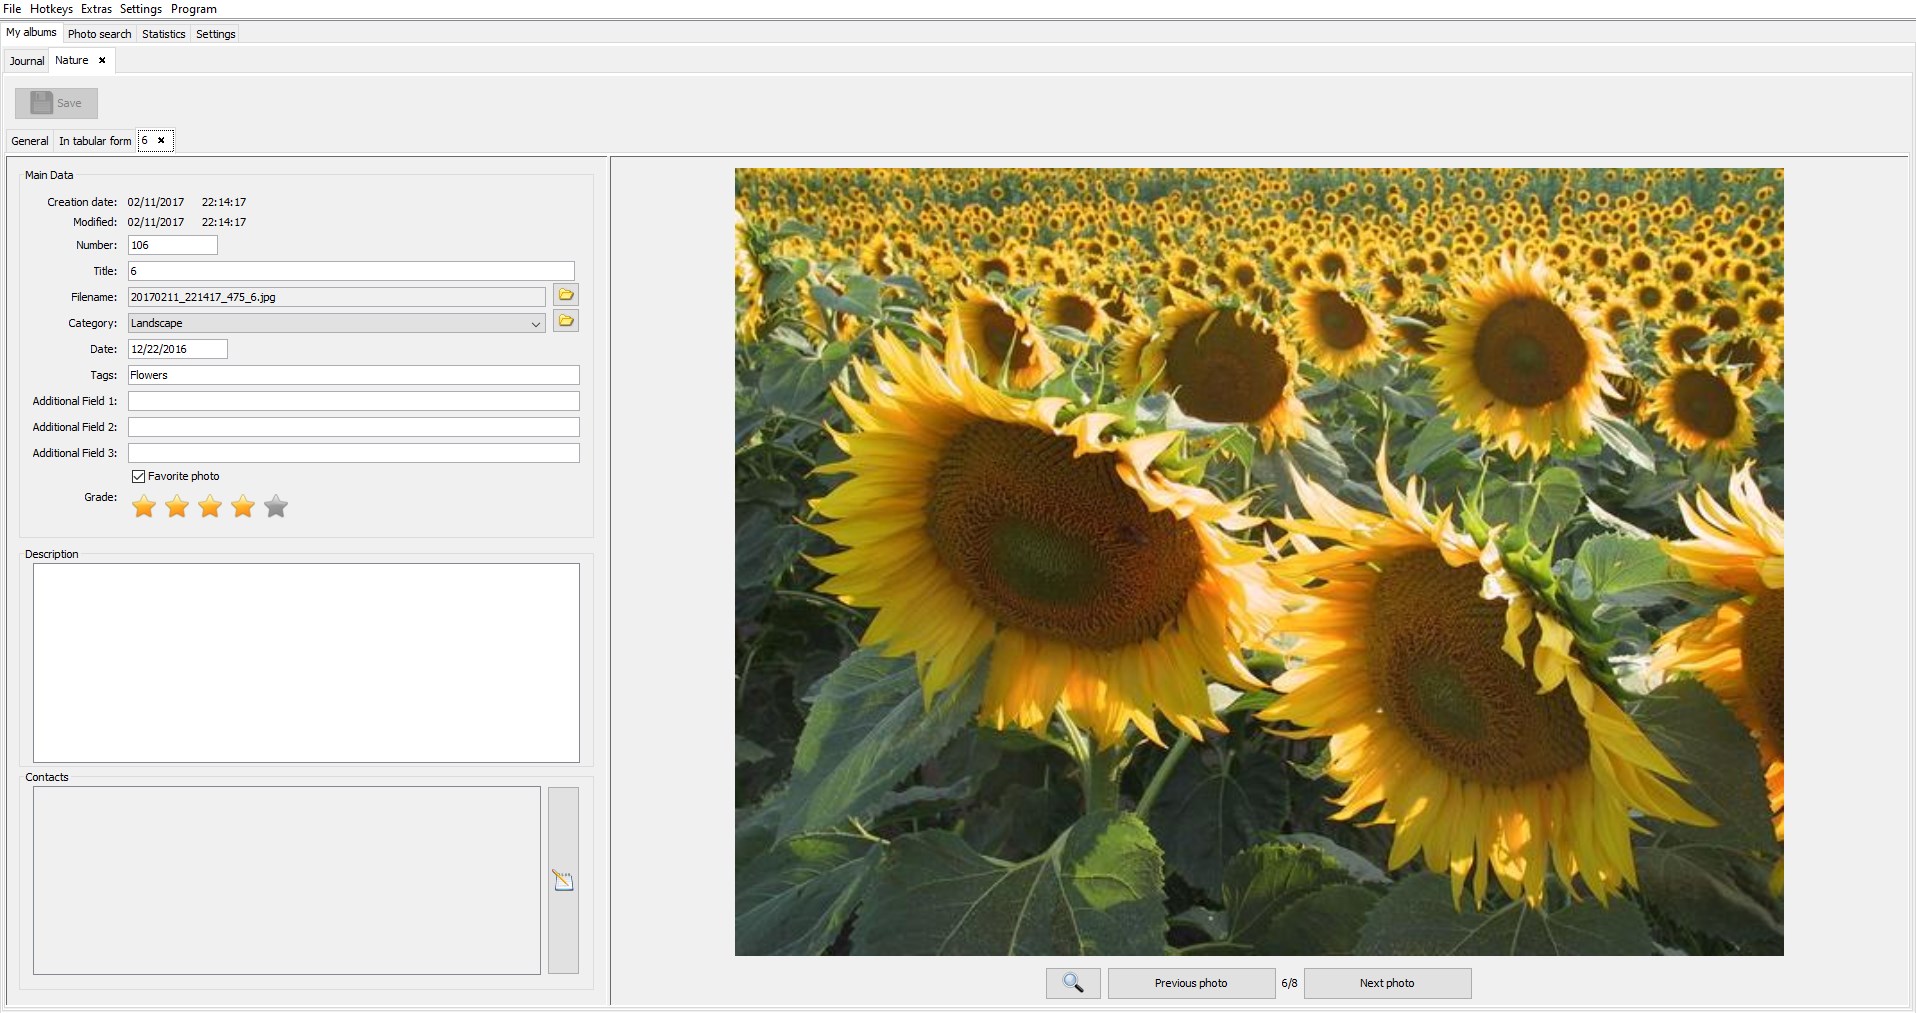Image resolution: width=1916 pixels, height=1013 pixels.
Task: Set grade to one star
Action: click(144, 507)
